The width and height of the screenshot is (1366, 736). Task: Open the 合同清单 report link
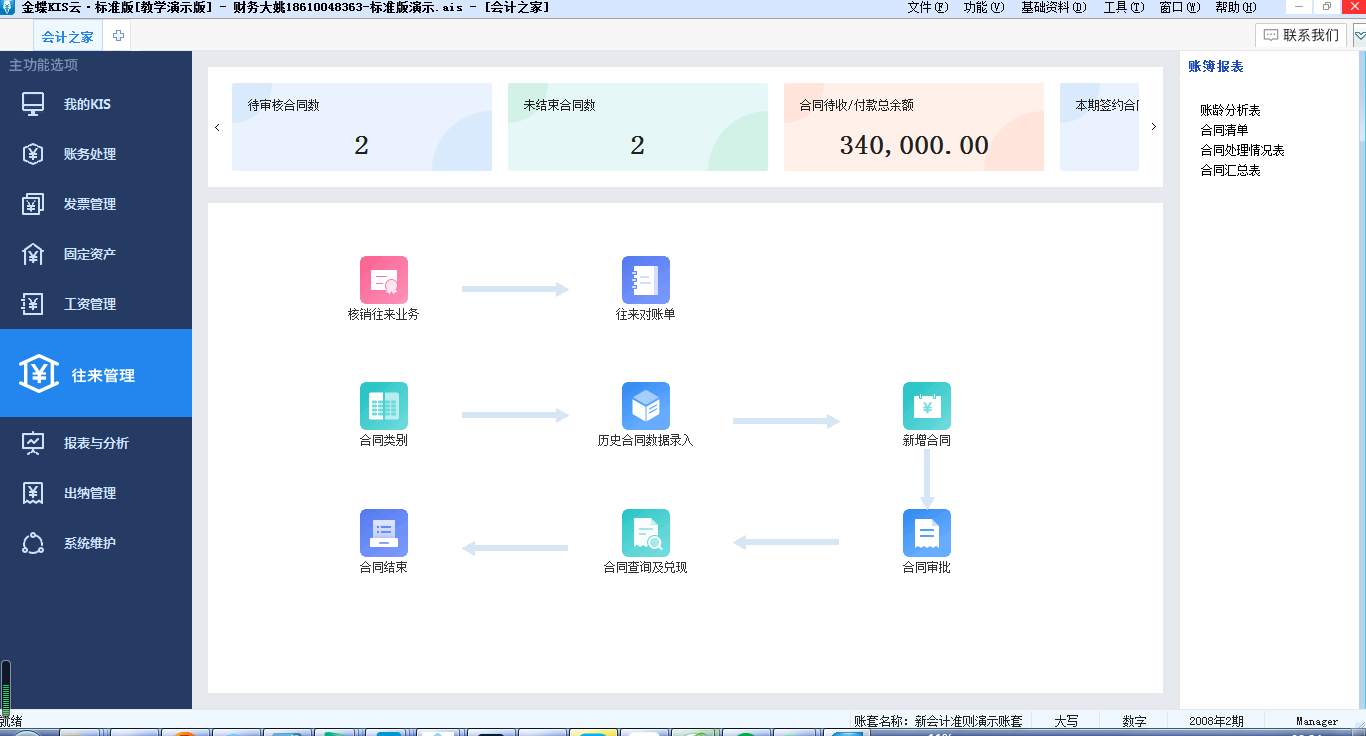(1224, 130)
